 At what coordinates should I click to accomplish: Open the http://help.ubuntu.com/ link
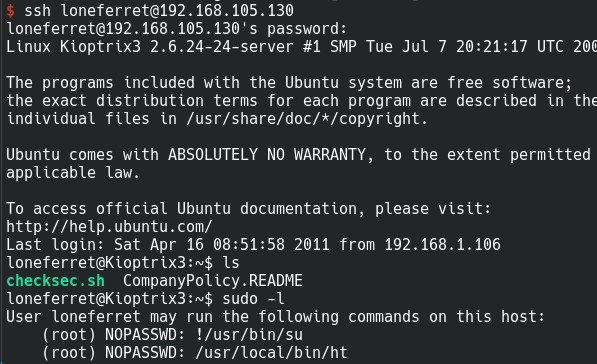[x=109, y=227]
